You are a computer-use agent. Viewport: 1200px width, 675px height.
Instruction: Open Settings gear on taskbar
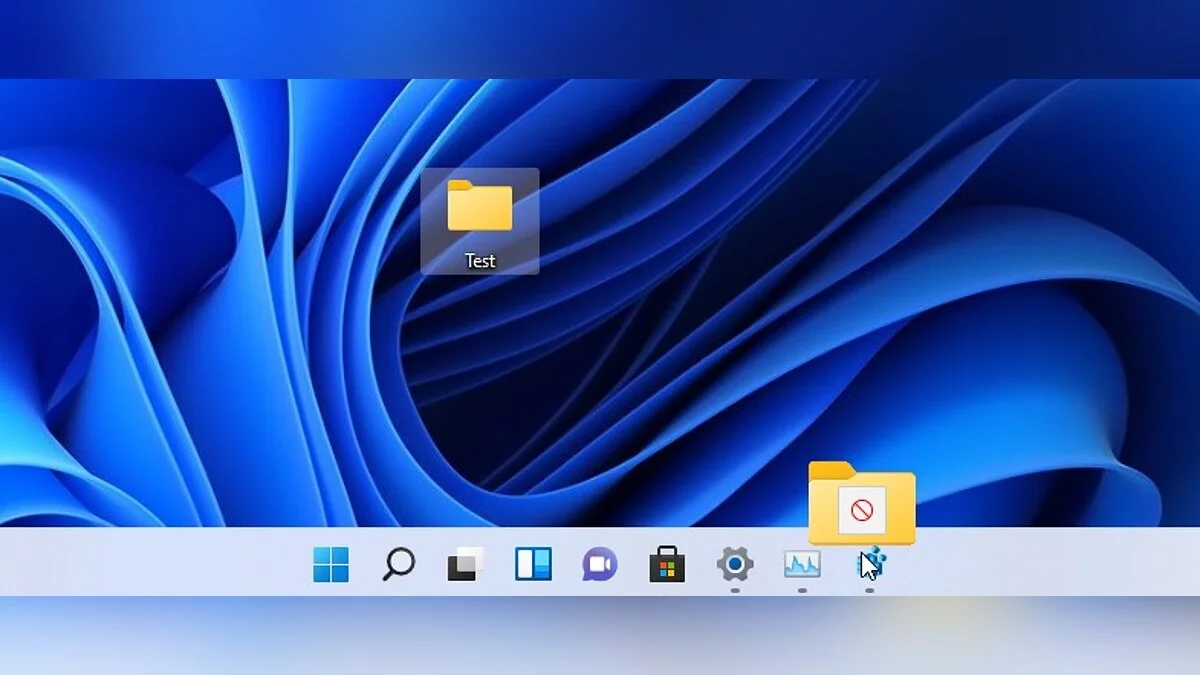pos(735,565)
